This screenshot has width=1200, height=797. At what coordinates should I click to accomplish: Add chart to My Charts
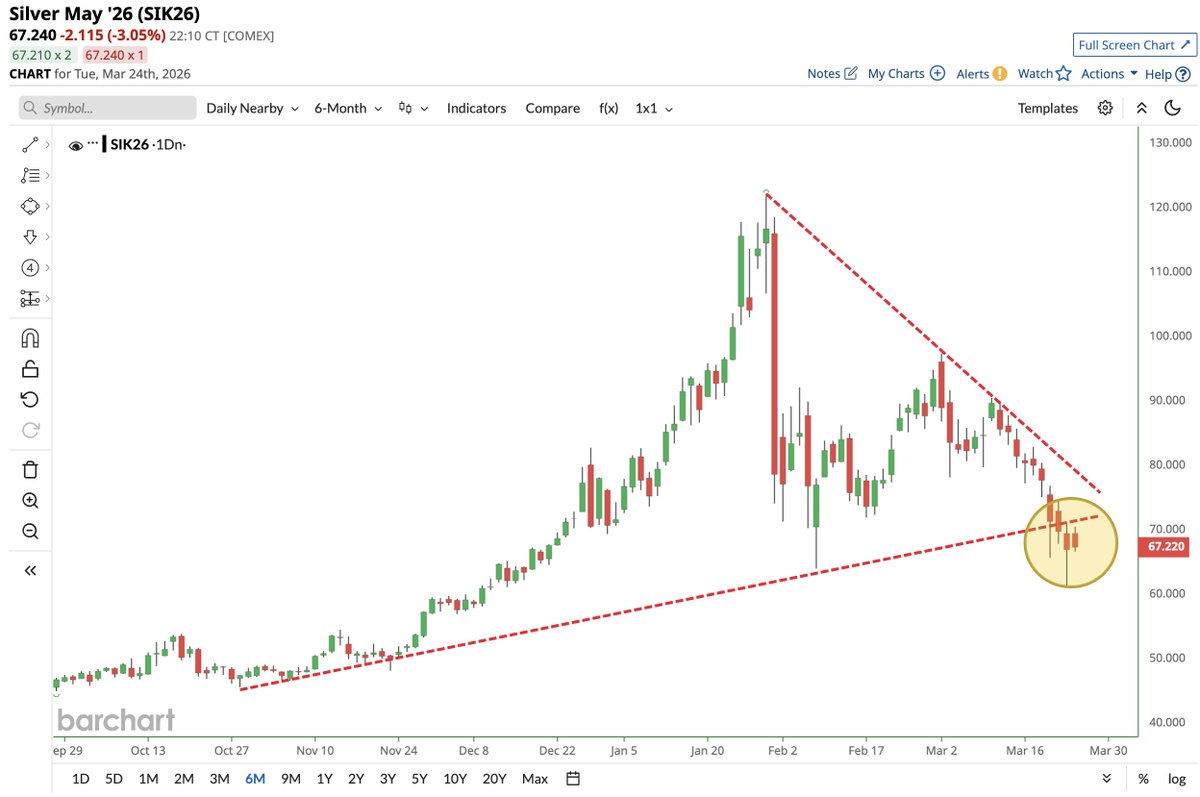[906, 74]
